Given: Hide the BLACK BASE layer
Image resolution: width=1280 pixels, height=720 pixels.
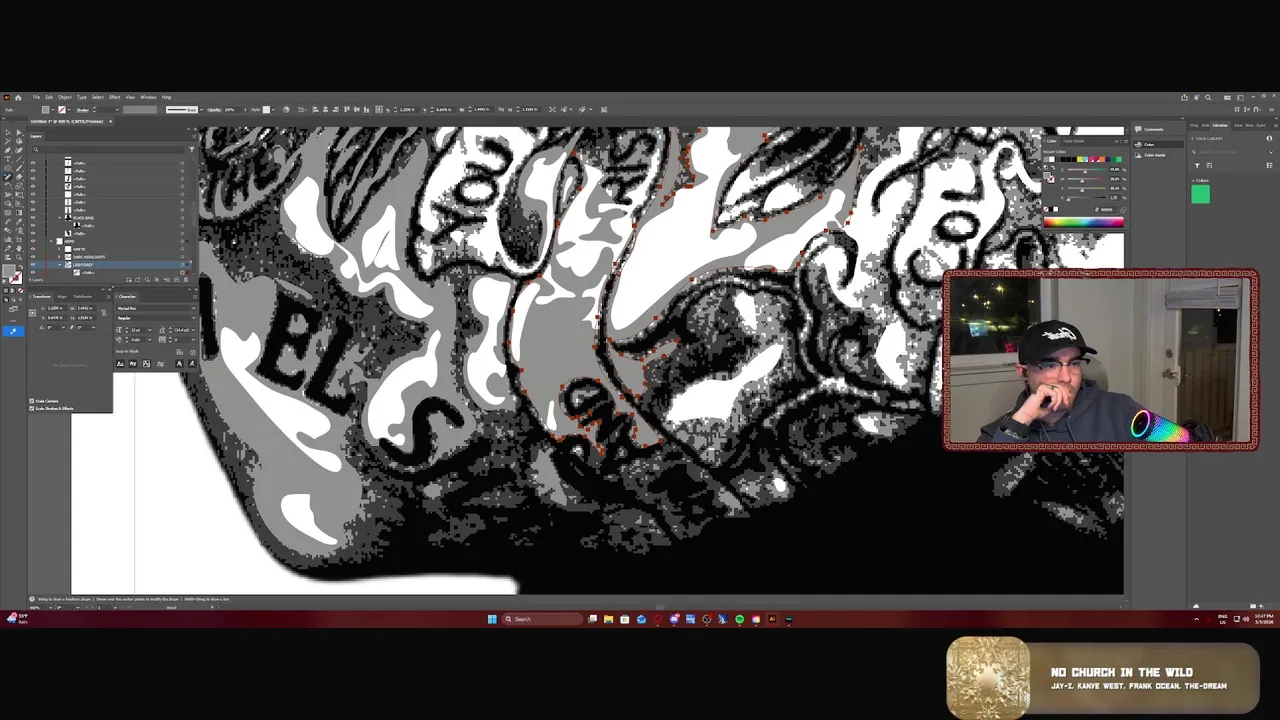Looking at the screenshot, I should [x=33, y=218].
